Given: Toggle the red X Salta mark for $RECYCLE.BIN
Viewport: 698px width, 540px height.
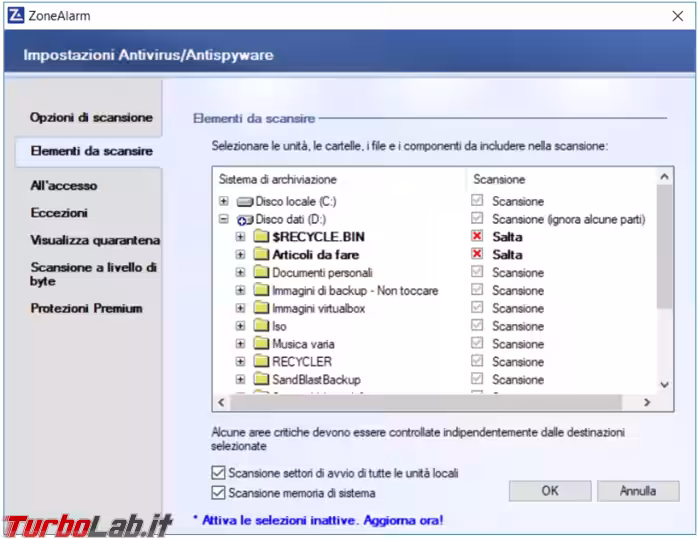Looking at the screenshot, I should [477, 236].
